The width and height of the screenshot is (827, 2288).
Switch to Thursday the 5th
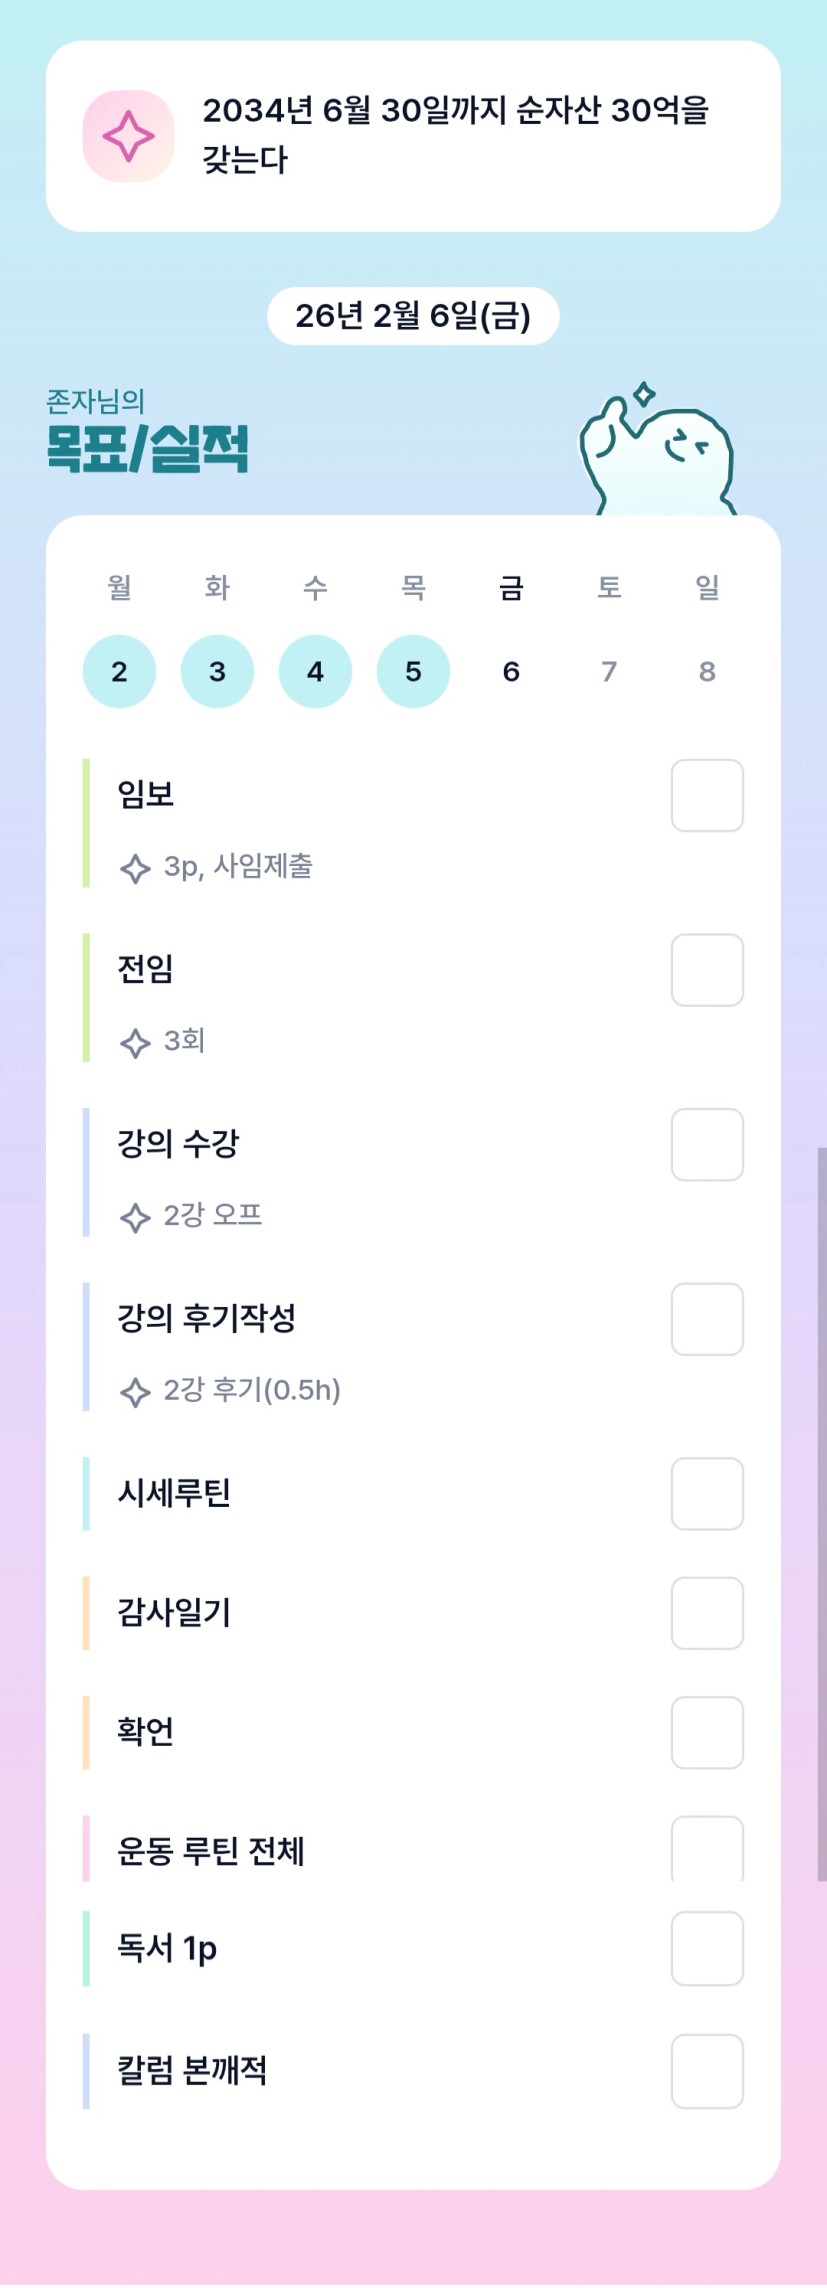click(x=413, y=671)
